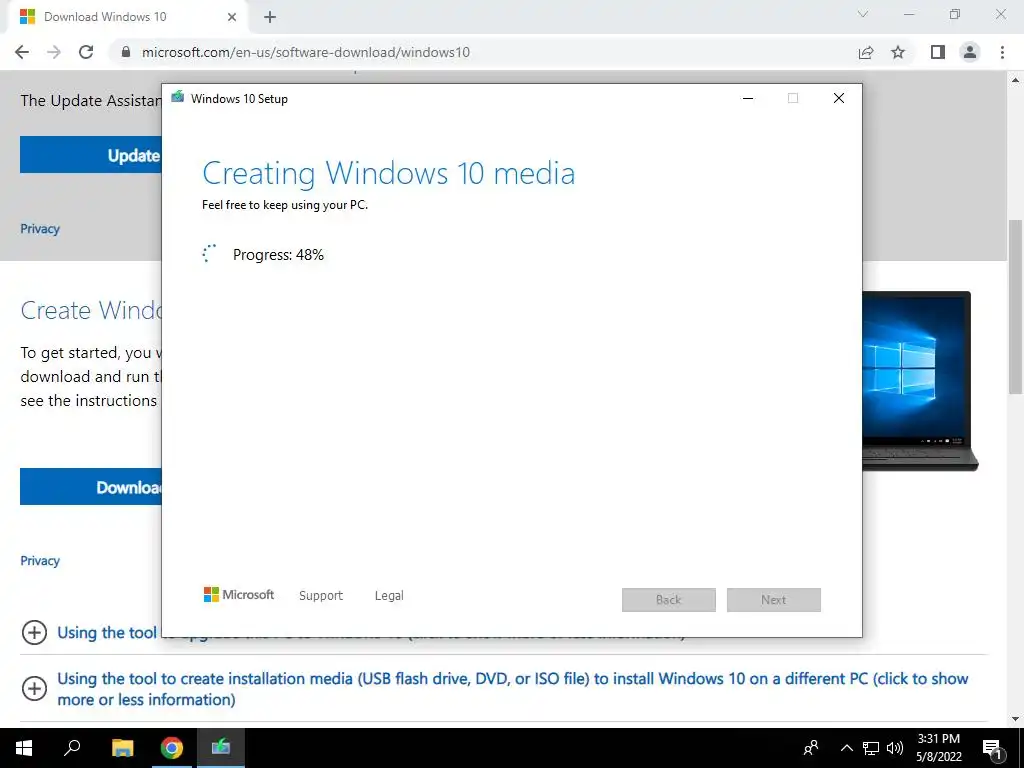Click scrollbar up arrow
This screenshot has width=1024, height=768.
[1015, 80]
